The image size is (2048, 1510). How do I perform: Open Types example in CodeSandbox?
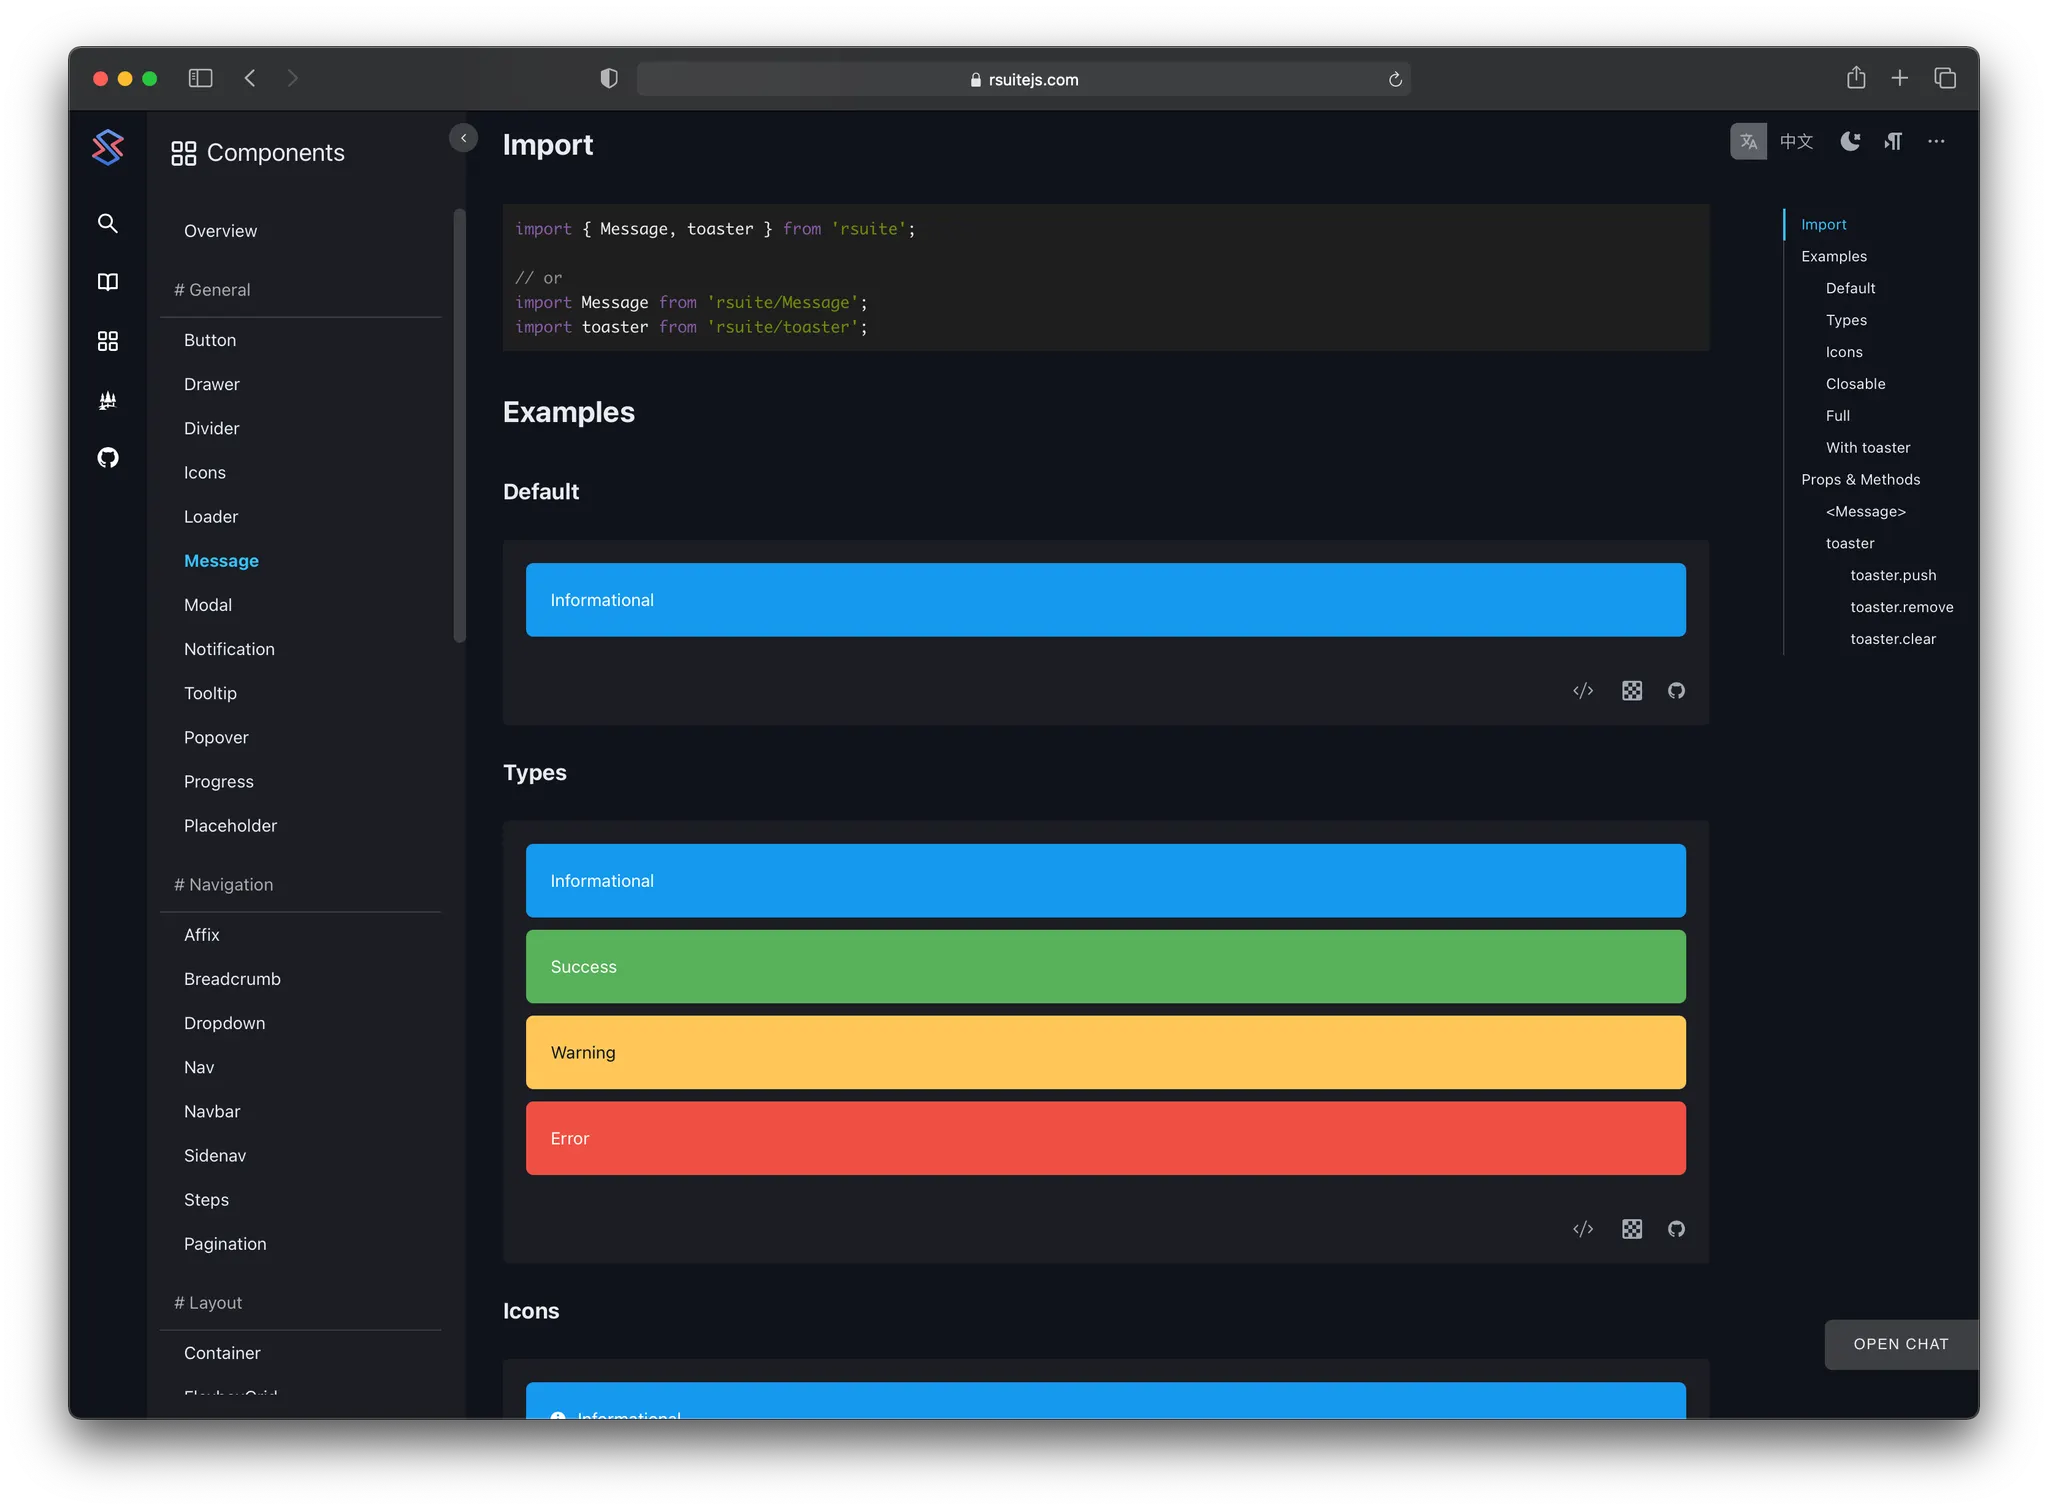[1631, 1229]
